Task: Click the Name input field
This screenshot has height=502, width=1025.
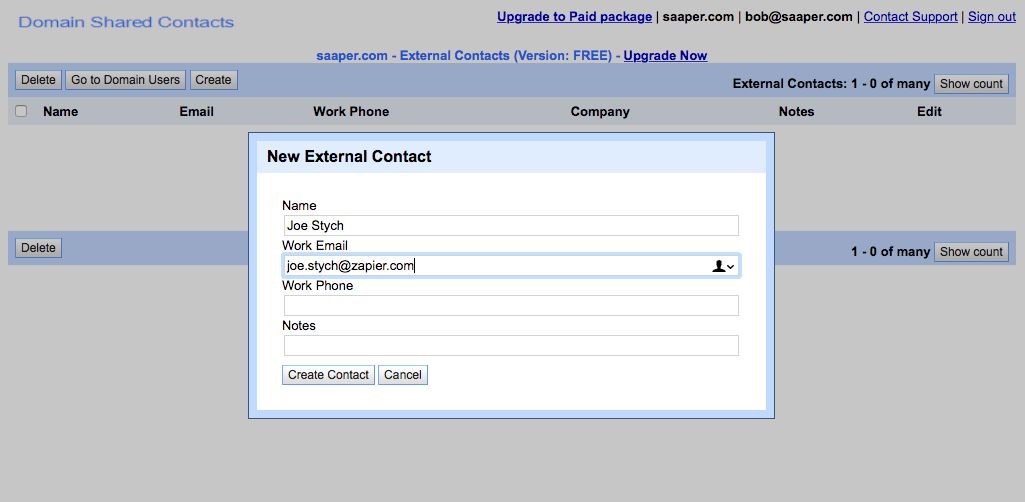Action: (511, 226)
